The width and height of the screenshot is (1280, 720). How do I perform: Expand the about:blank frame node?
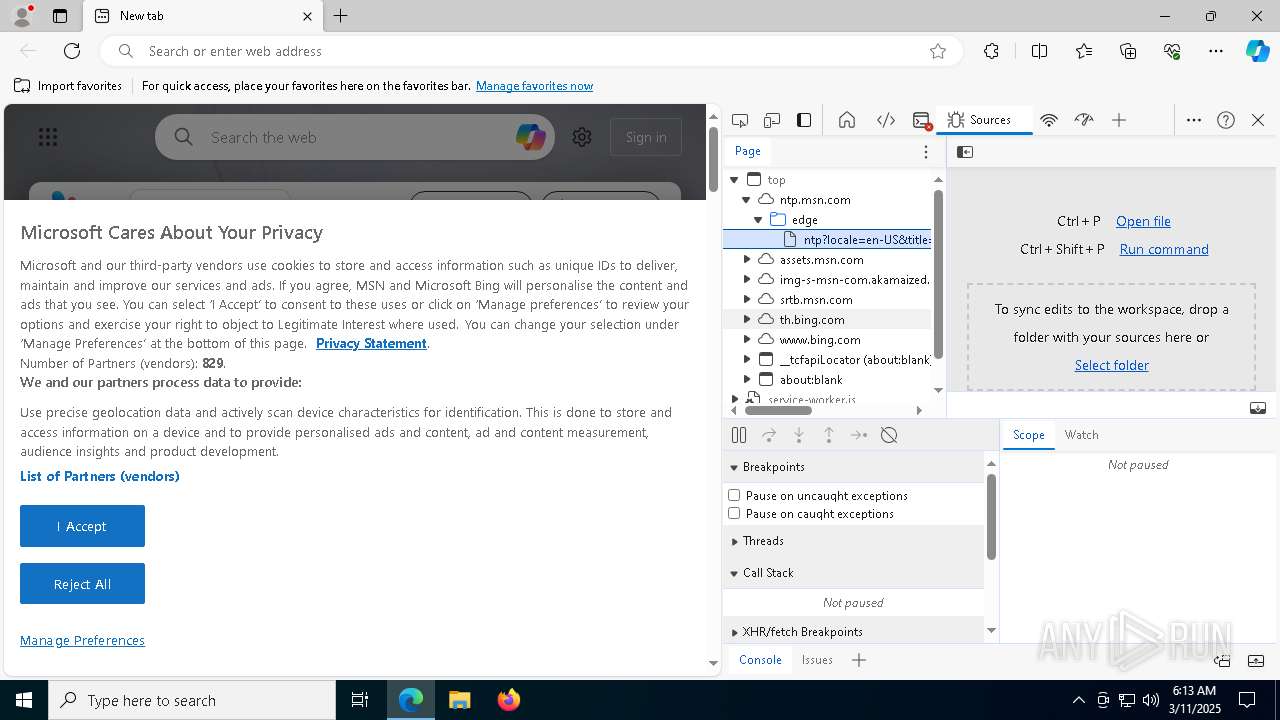[746, 380]
